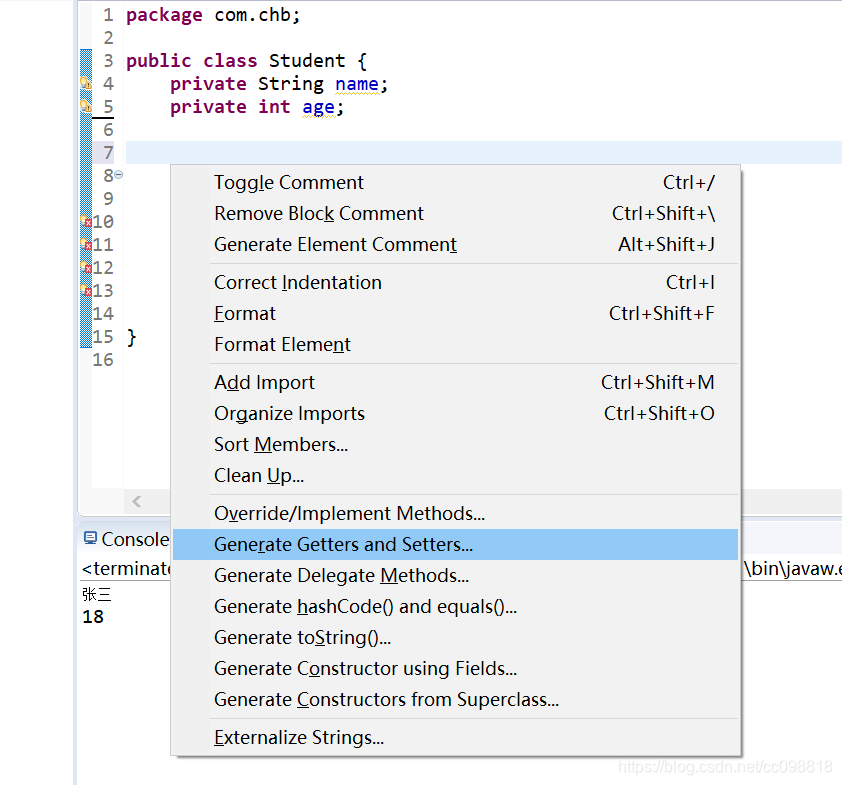The image size is (842, 785).
Task: Select Generate Element Comment
Action: click(x=455, y=245)
